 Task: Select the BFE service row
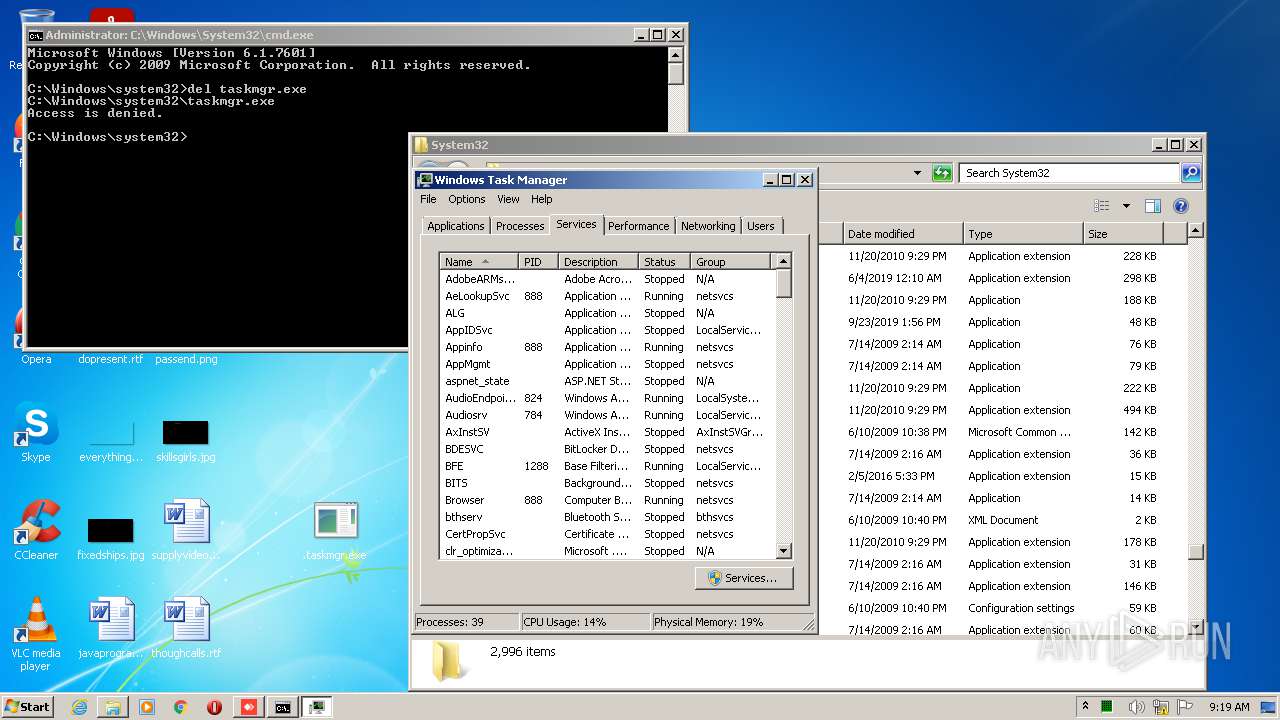click(x=607, y=466)
